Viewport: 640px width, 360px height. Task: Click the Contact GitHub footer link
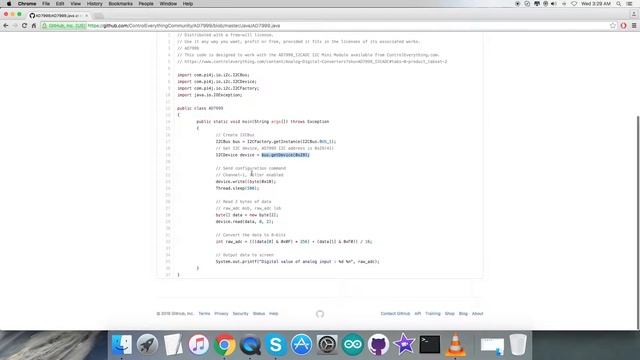point(395,313)
